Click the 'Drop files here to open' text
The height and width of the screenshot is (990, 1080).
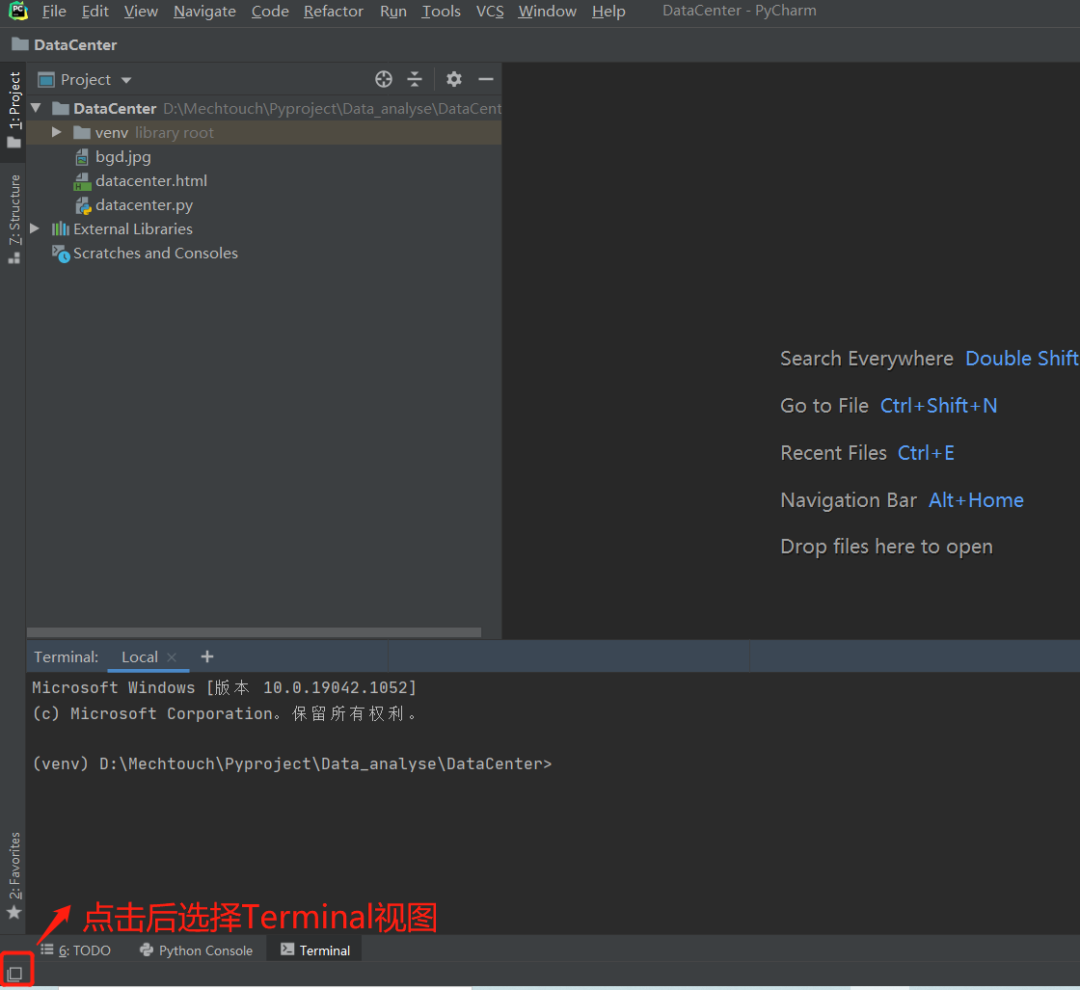point(886,546)
